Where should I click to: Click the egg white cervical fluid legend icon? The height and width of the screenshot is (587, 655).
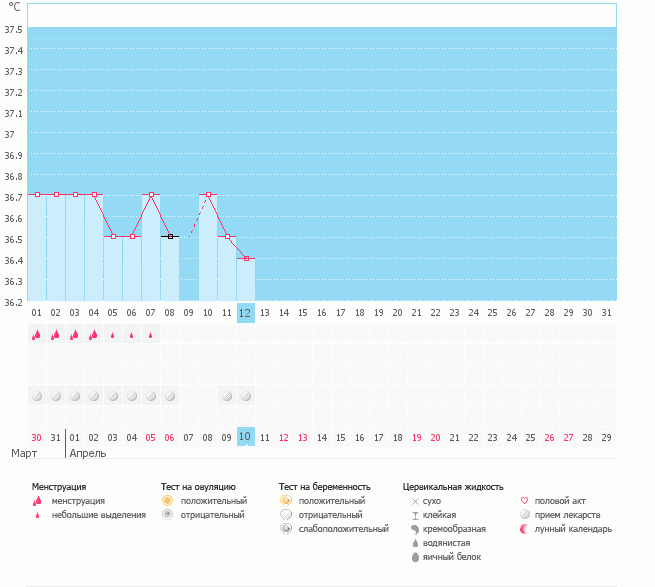(415, 556)
